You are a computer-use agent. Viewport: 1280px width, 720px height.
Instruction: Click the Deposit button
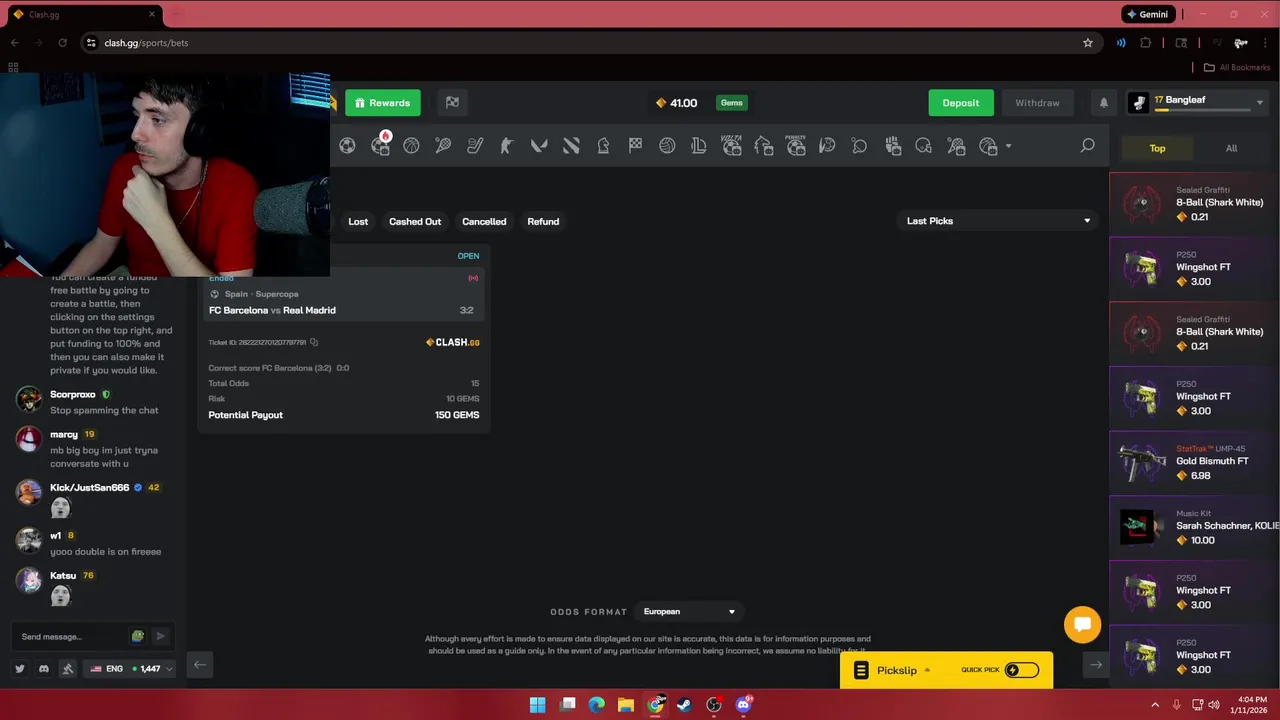(960, 103)
